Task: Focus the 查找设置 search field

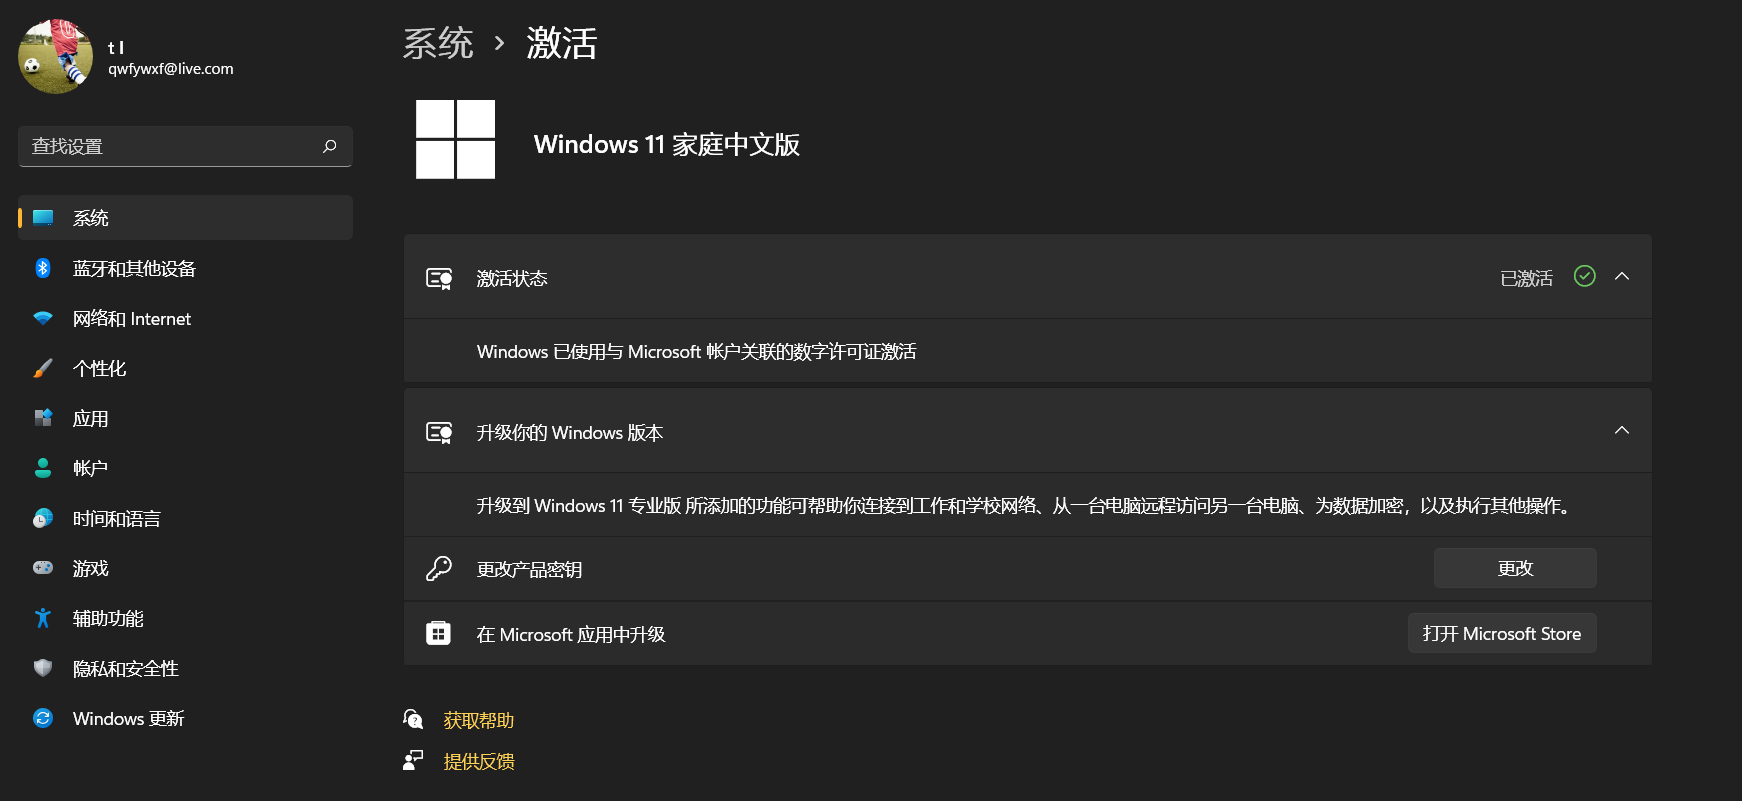Action: [185, 146]
